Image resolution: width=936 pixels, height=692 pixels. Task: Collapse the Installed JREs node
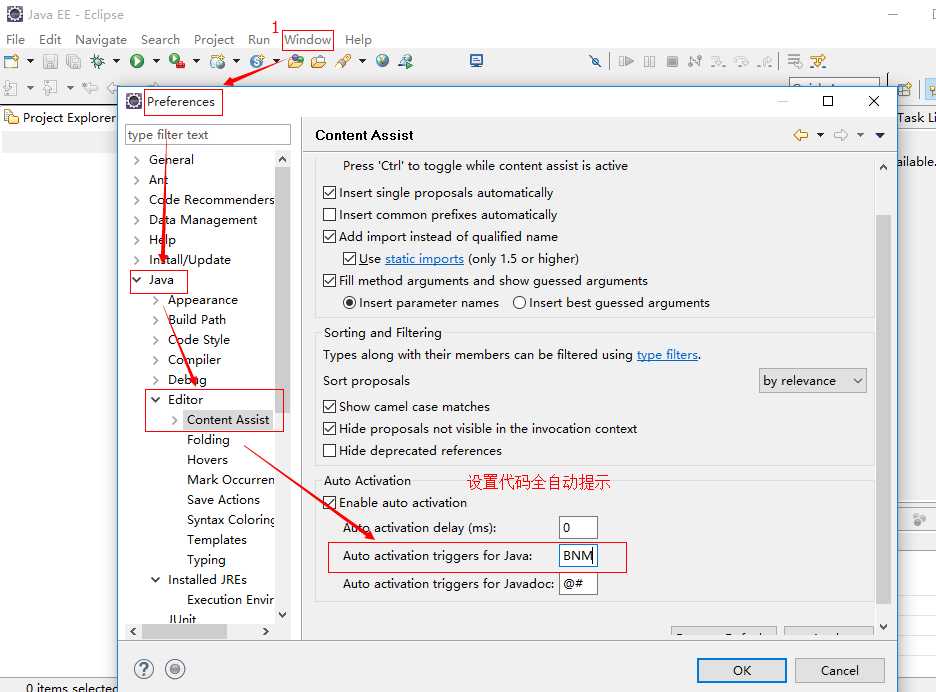point(156,580)
